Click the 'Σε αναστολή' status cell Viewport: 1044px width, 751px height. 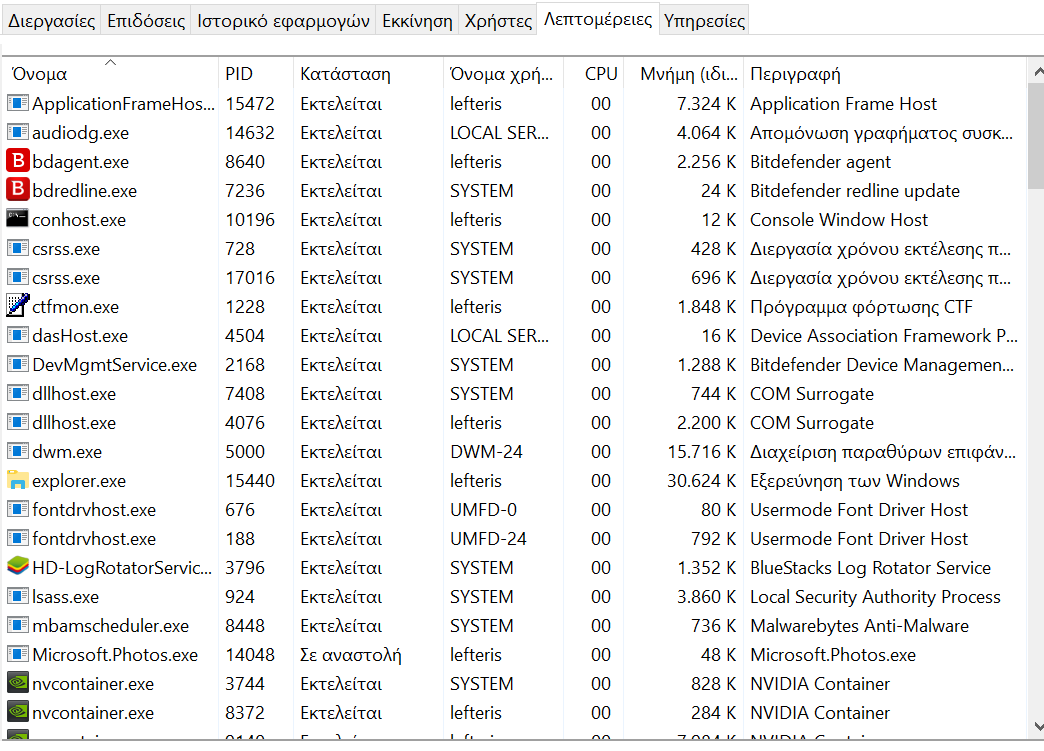351,655
